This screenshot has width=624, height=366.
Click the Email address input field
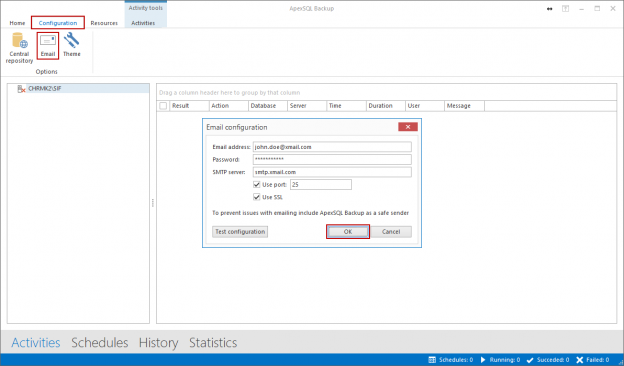[332, 147]
